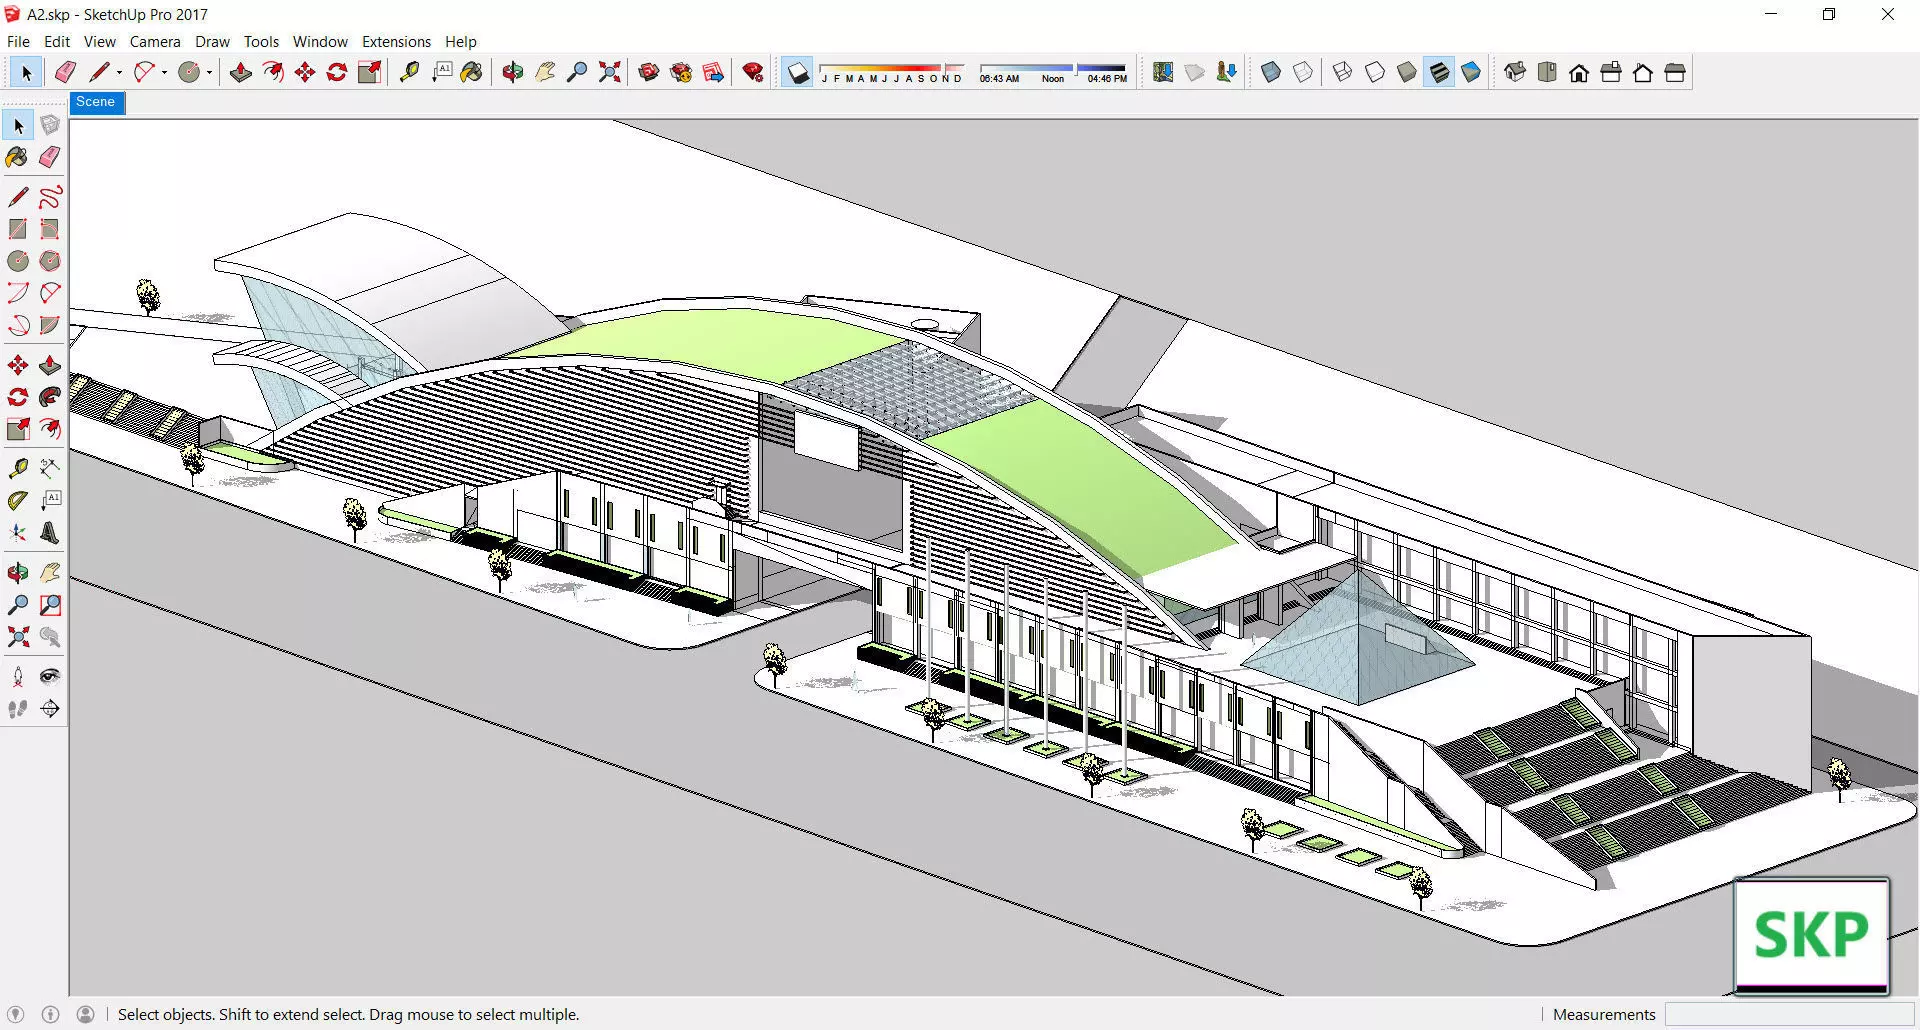Screen dimensions: 1920x1030
Task: Pick the Rectangle tool in left toolbar
Action: (17, 229)
